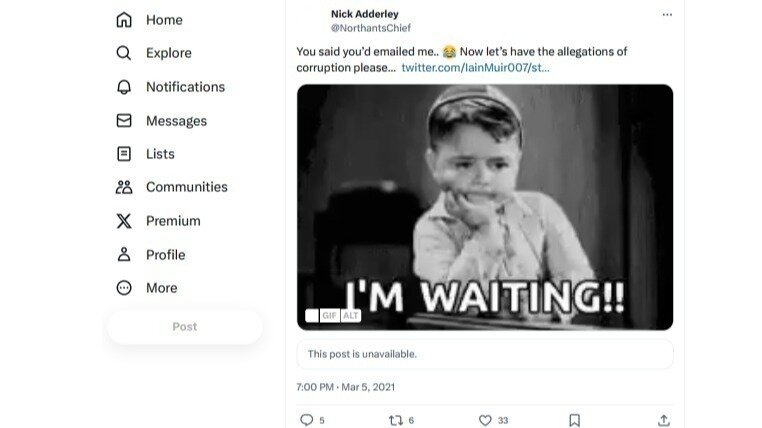The height and width of the screenshot is (428, 762).
Task: Open the tweet's three-dot options menu
Action: point(667,15)
